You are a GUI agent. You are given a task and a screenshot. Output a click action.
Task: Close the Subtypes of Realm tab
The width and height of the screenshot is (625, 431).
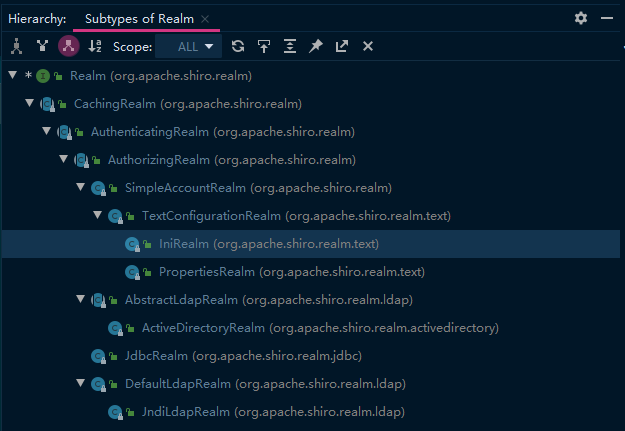[x=205, y=19]
